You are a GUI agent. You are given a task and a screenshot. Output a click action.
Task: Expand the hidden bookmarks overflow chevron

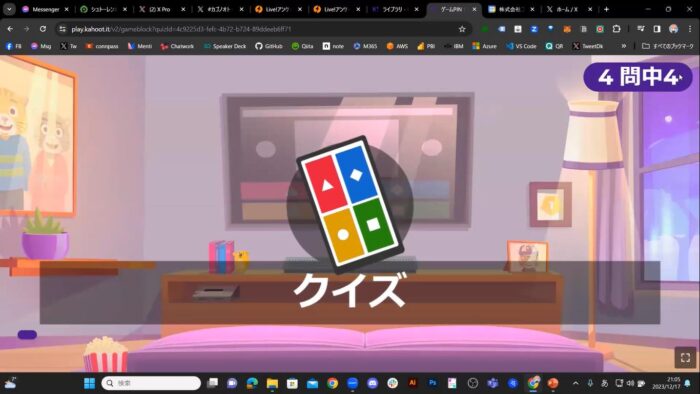624,46
